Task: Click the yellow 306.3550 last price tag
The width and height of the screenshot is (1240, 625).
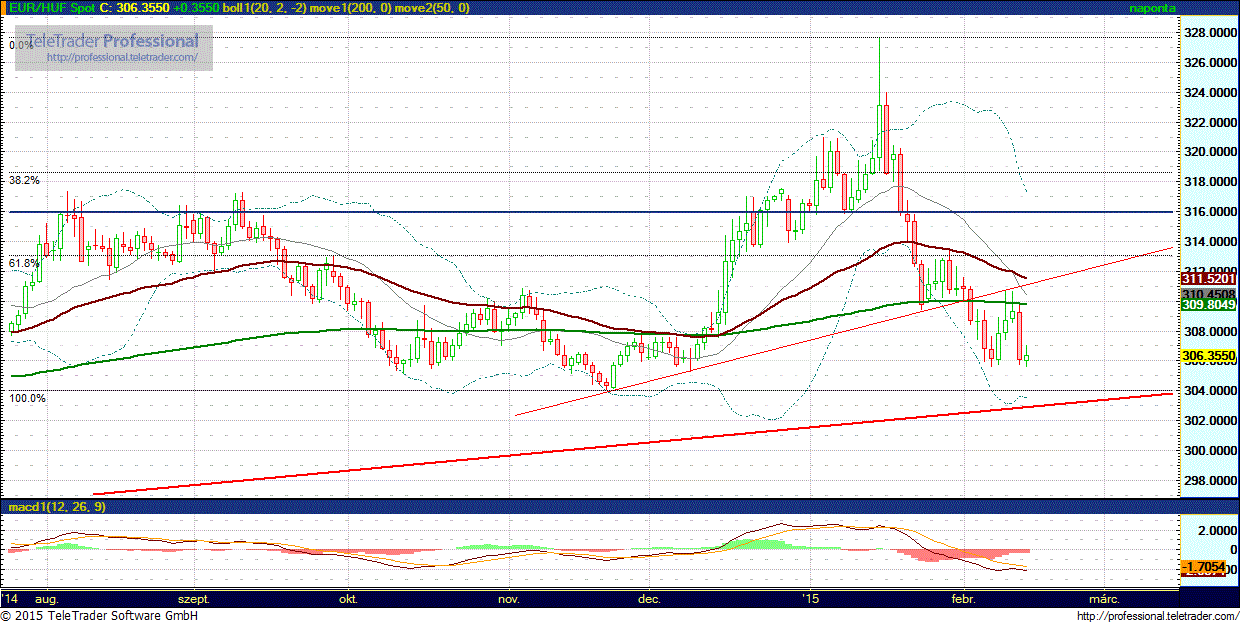Action: click(1209, 356)
